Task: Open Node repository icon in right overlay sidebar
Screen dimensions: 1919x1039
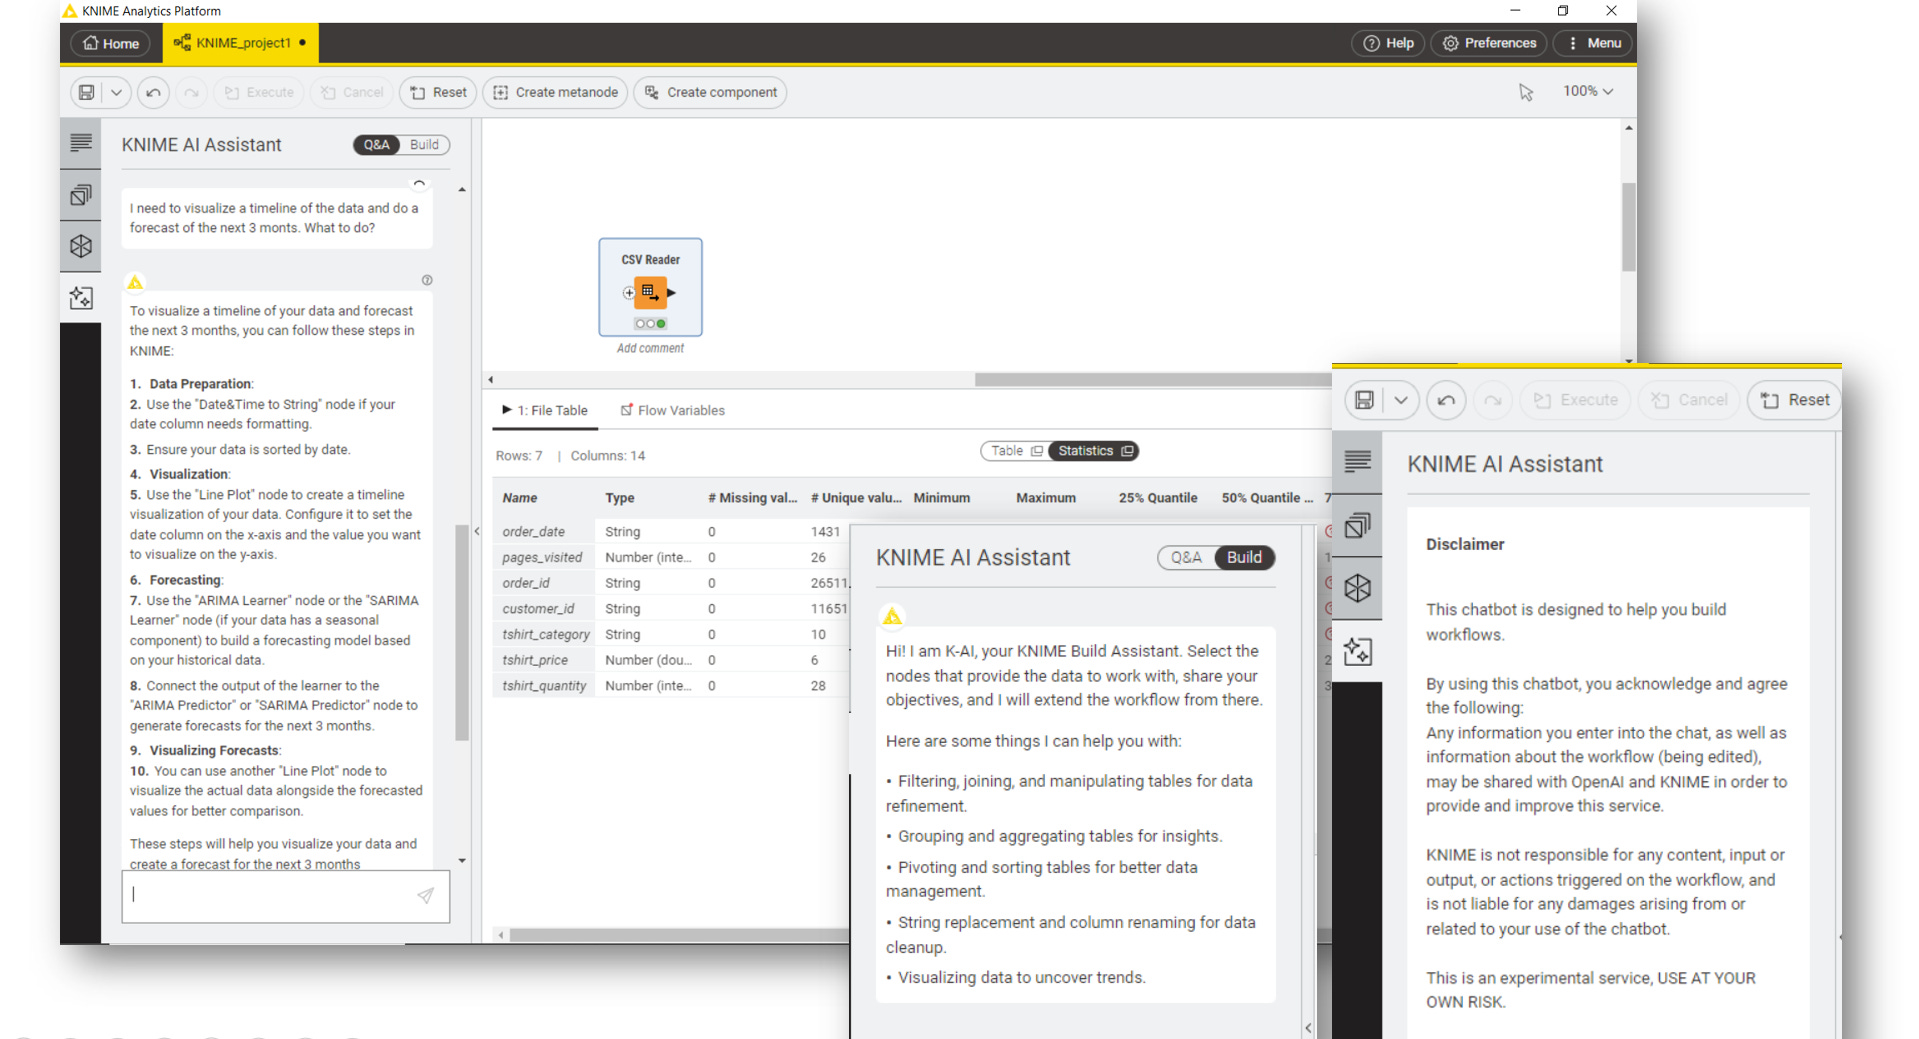Action: 1357,525
